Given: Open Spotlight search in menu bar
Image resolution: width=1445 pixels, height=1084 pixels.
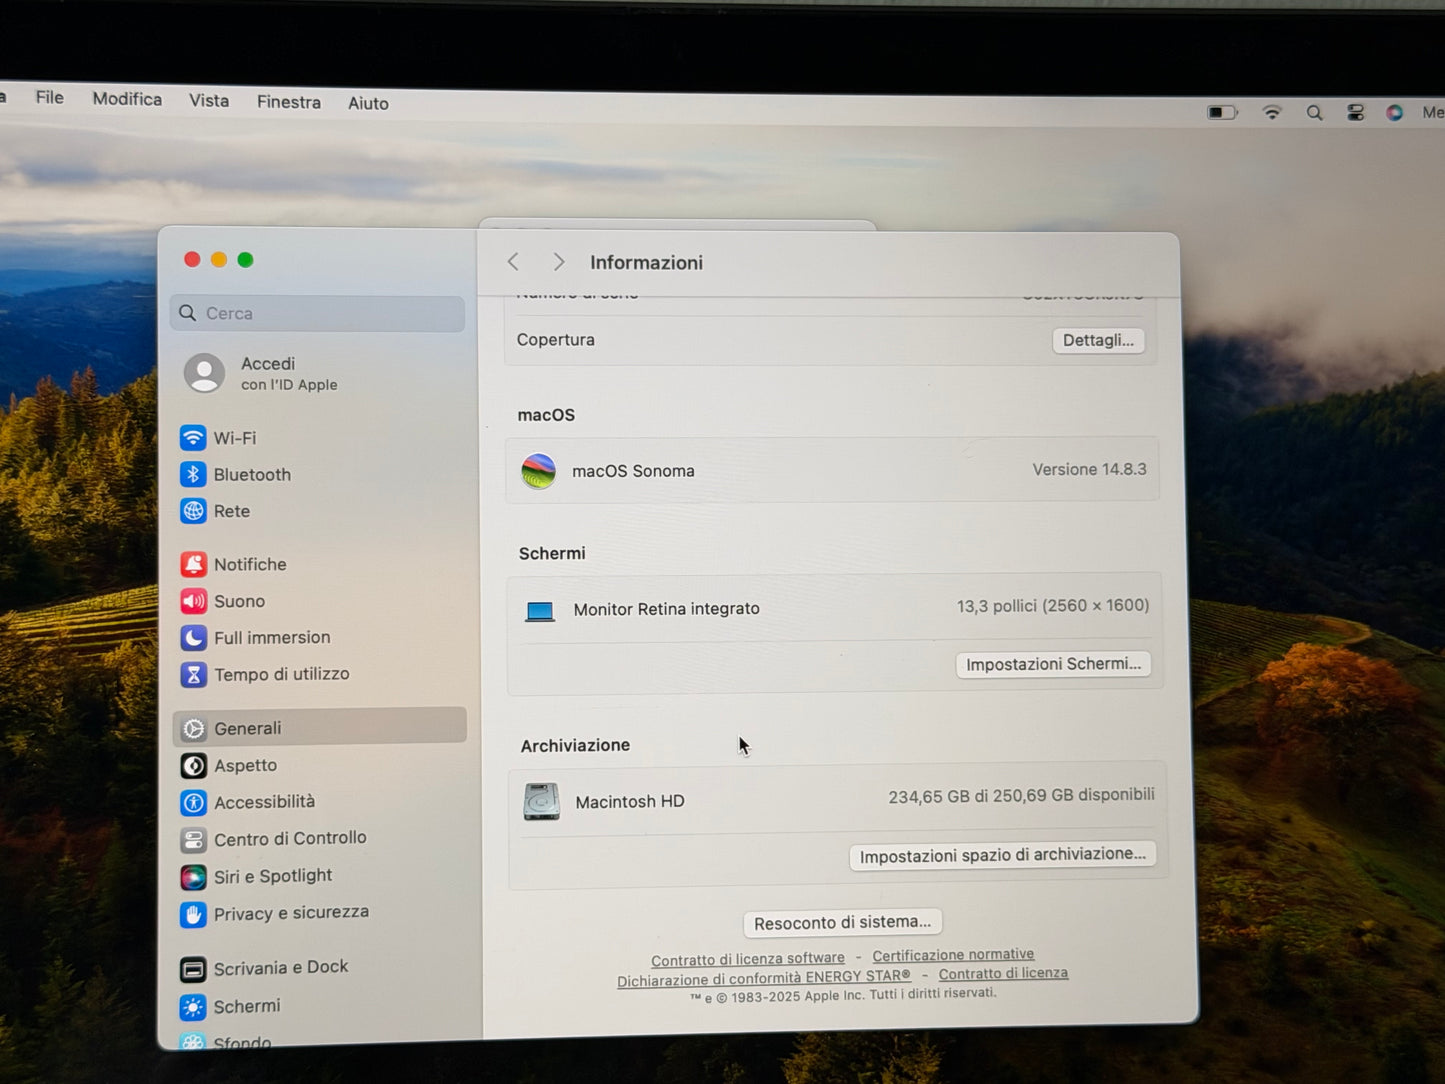Looking at the screenshot, I should tap(1314, 113).
